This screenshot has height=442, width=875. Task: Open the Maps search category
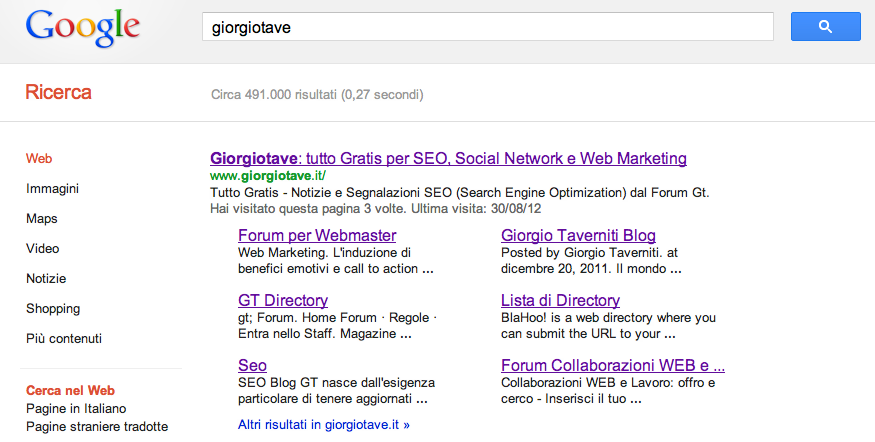pos(42,219)
